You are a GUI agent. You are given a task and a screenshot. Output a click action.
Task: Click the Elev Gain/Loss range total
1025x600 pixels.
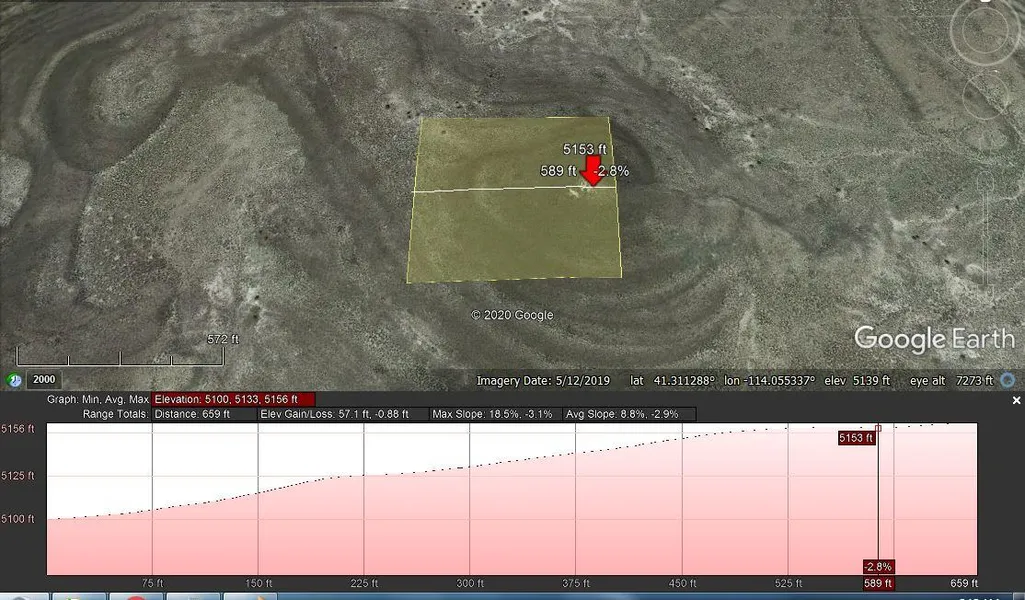344,413
